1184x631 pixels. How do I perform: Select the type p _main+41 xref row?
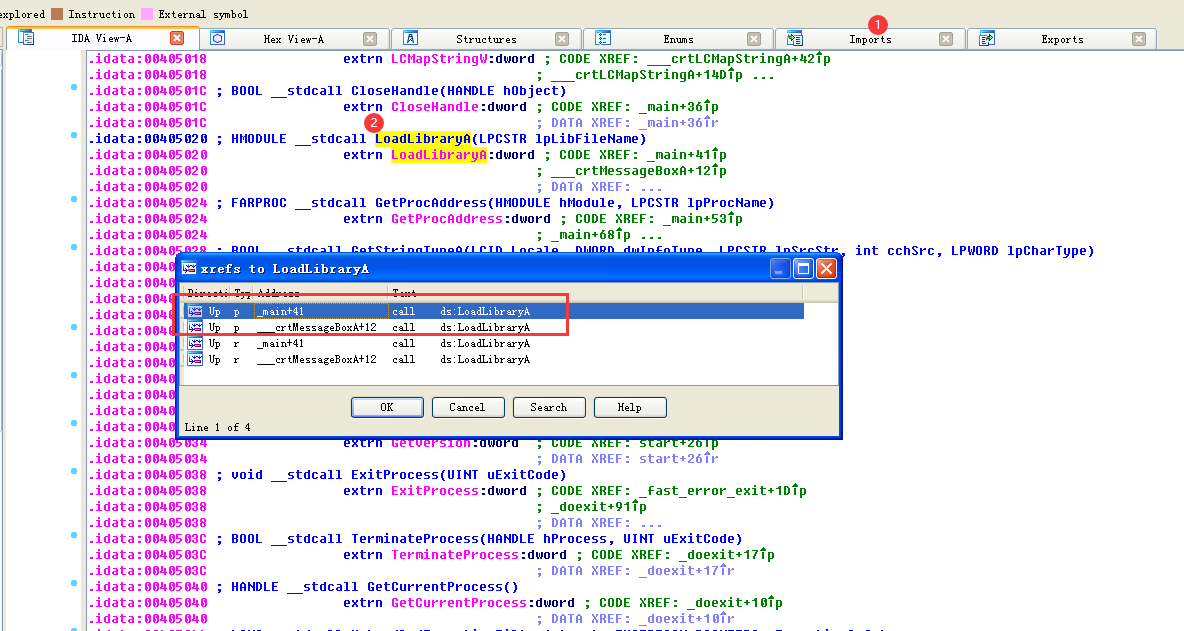[x=494, y=311]
